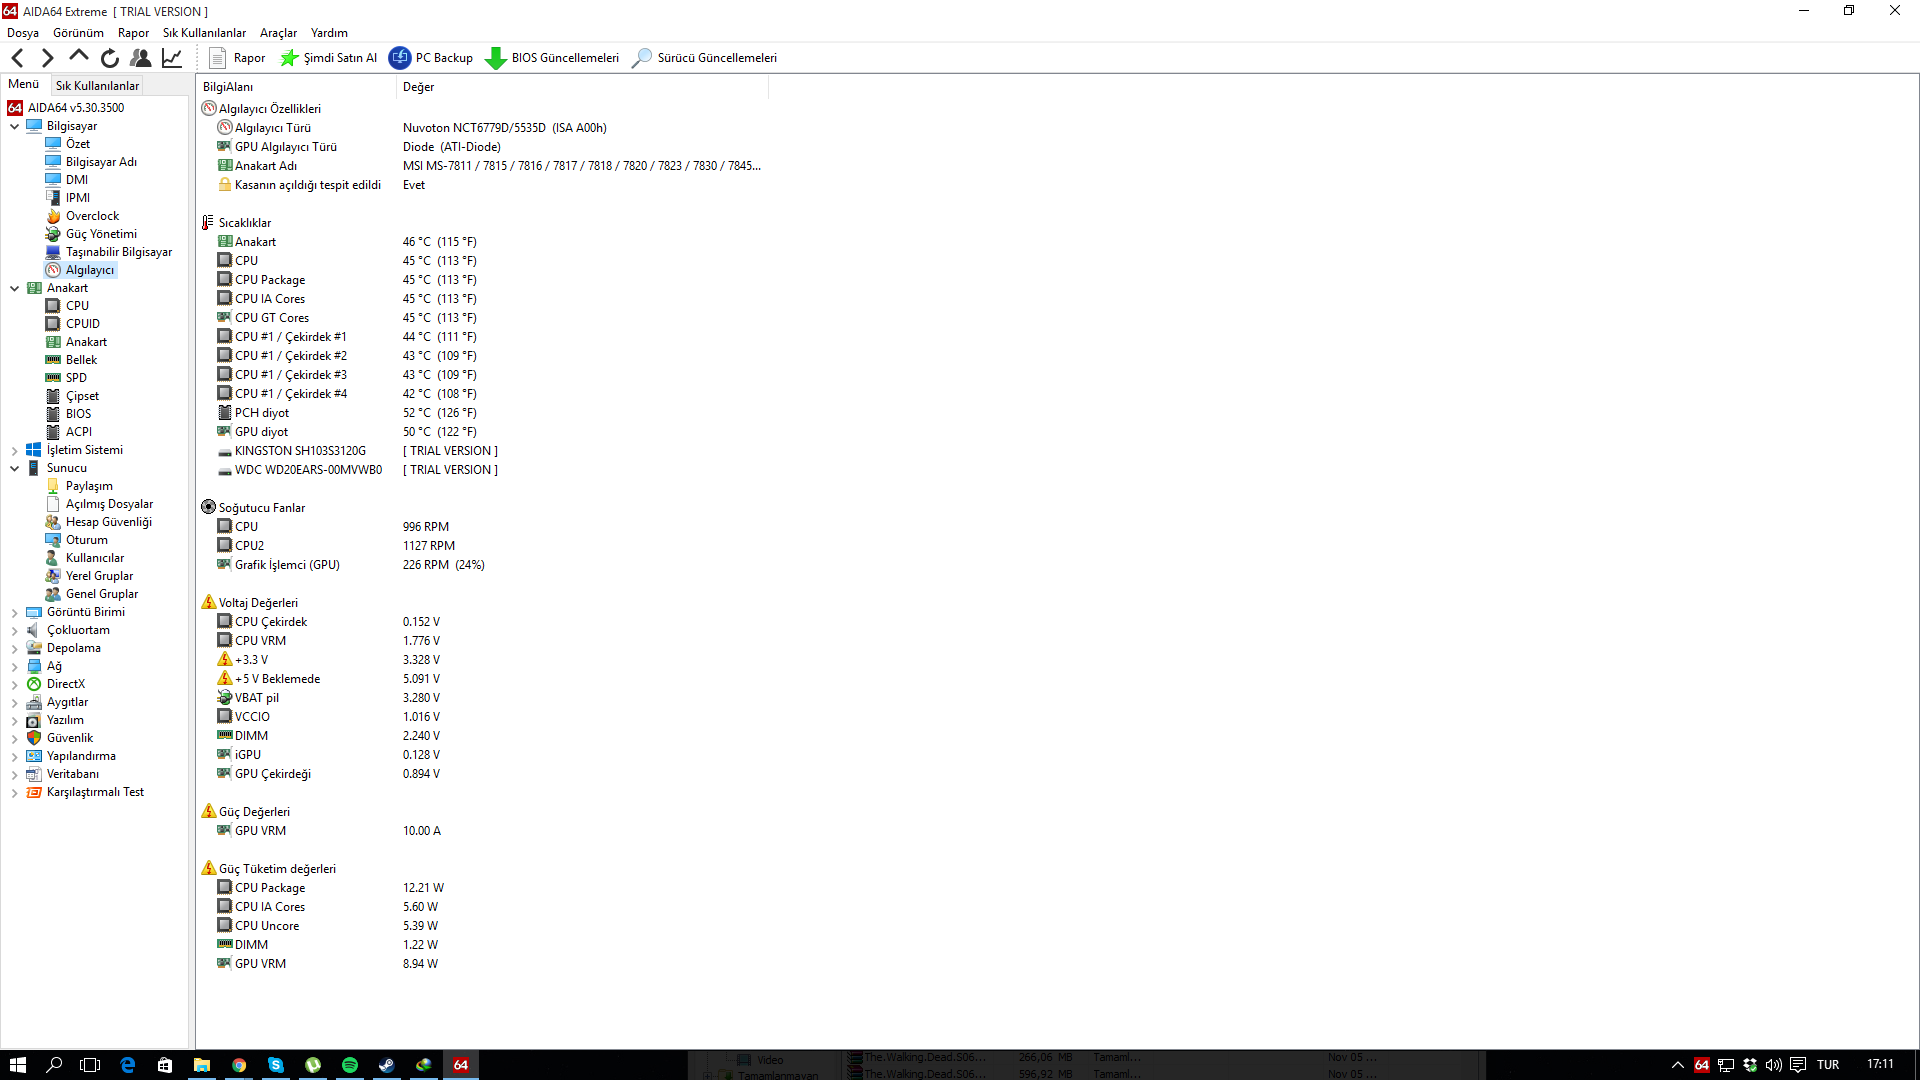
Task: Open PC Backup
Action: [431, 58]
